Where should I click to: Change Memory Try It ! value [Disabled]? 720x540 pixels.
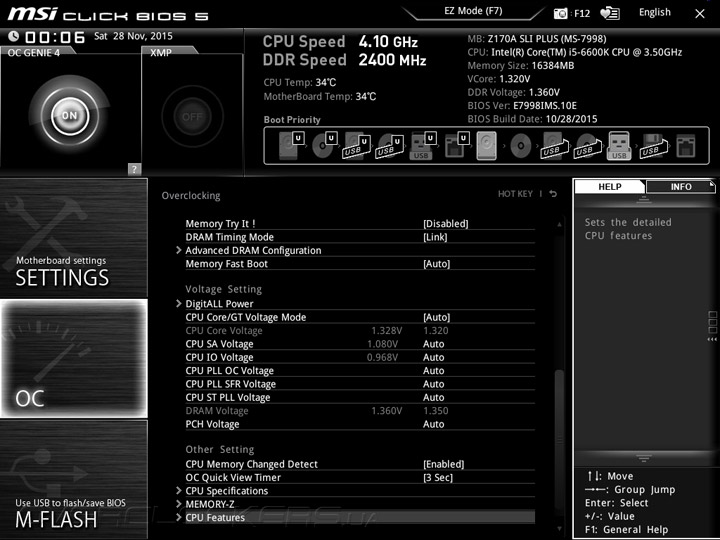tap(445, 224)
